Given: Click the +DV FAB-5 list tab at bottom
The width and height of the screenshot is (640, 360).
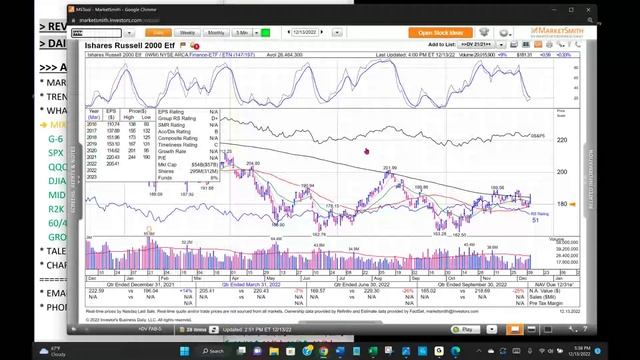Looking at the screenshot, I should pyautogui.click(x=150, y=329).
